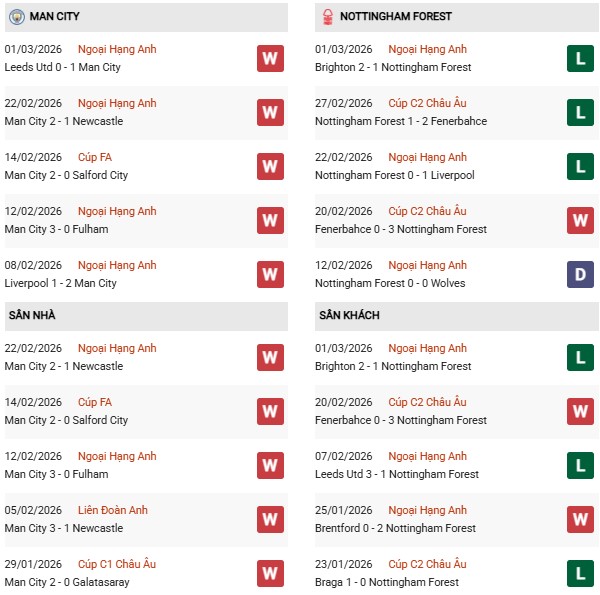Image resolution: width=600 pixels, height=595 pixels.
Task: Click the L badge for Nottingham Forest vs Fenerbahce 1-2
Action: (580, 112)
